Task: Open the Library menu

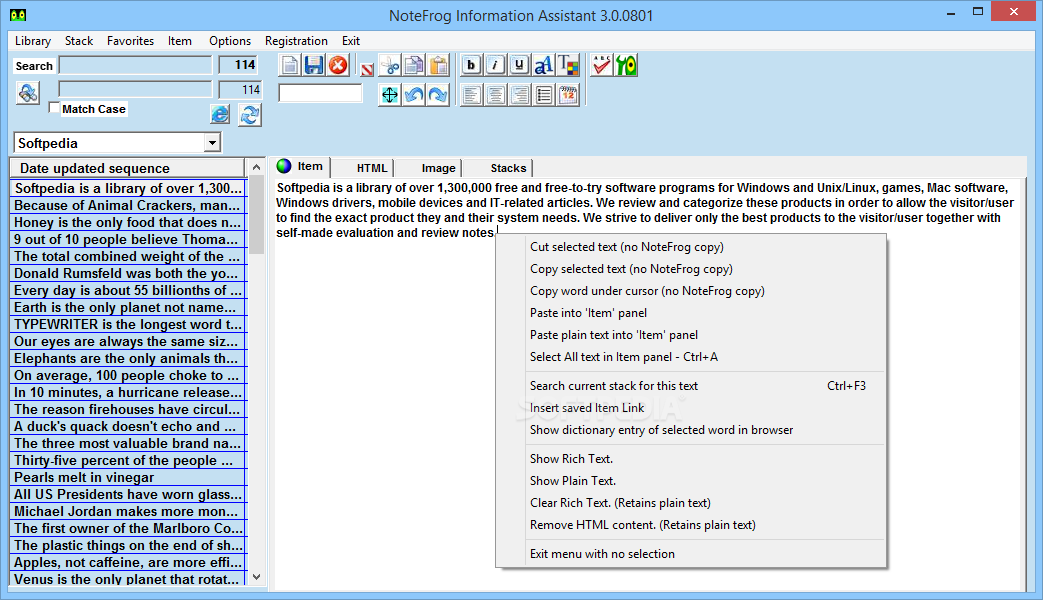Action: [33, 41]
